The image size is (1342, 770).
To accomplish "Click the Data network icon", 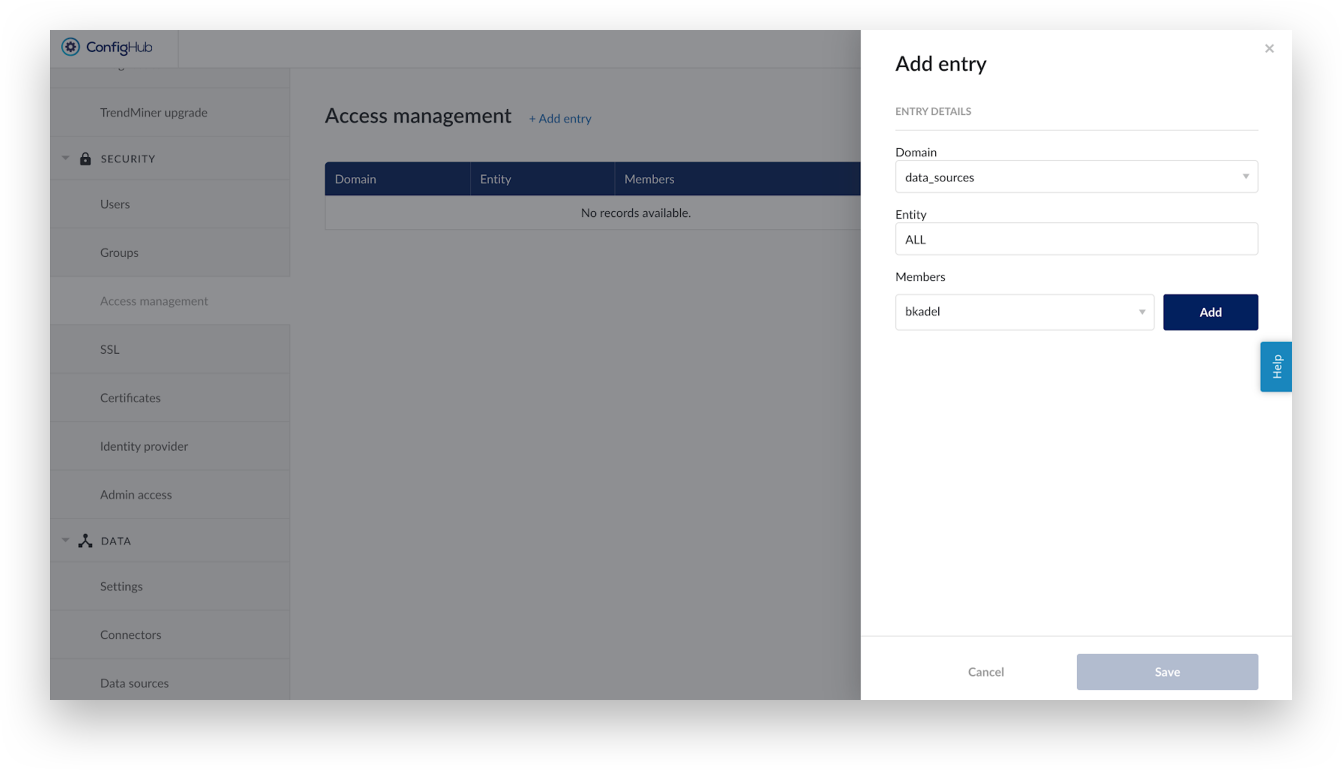I will point(85,541).
